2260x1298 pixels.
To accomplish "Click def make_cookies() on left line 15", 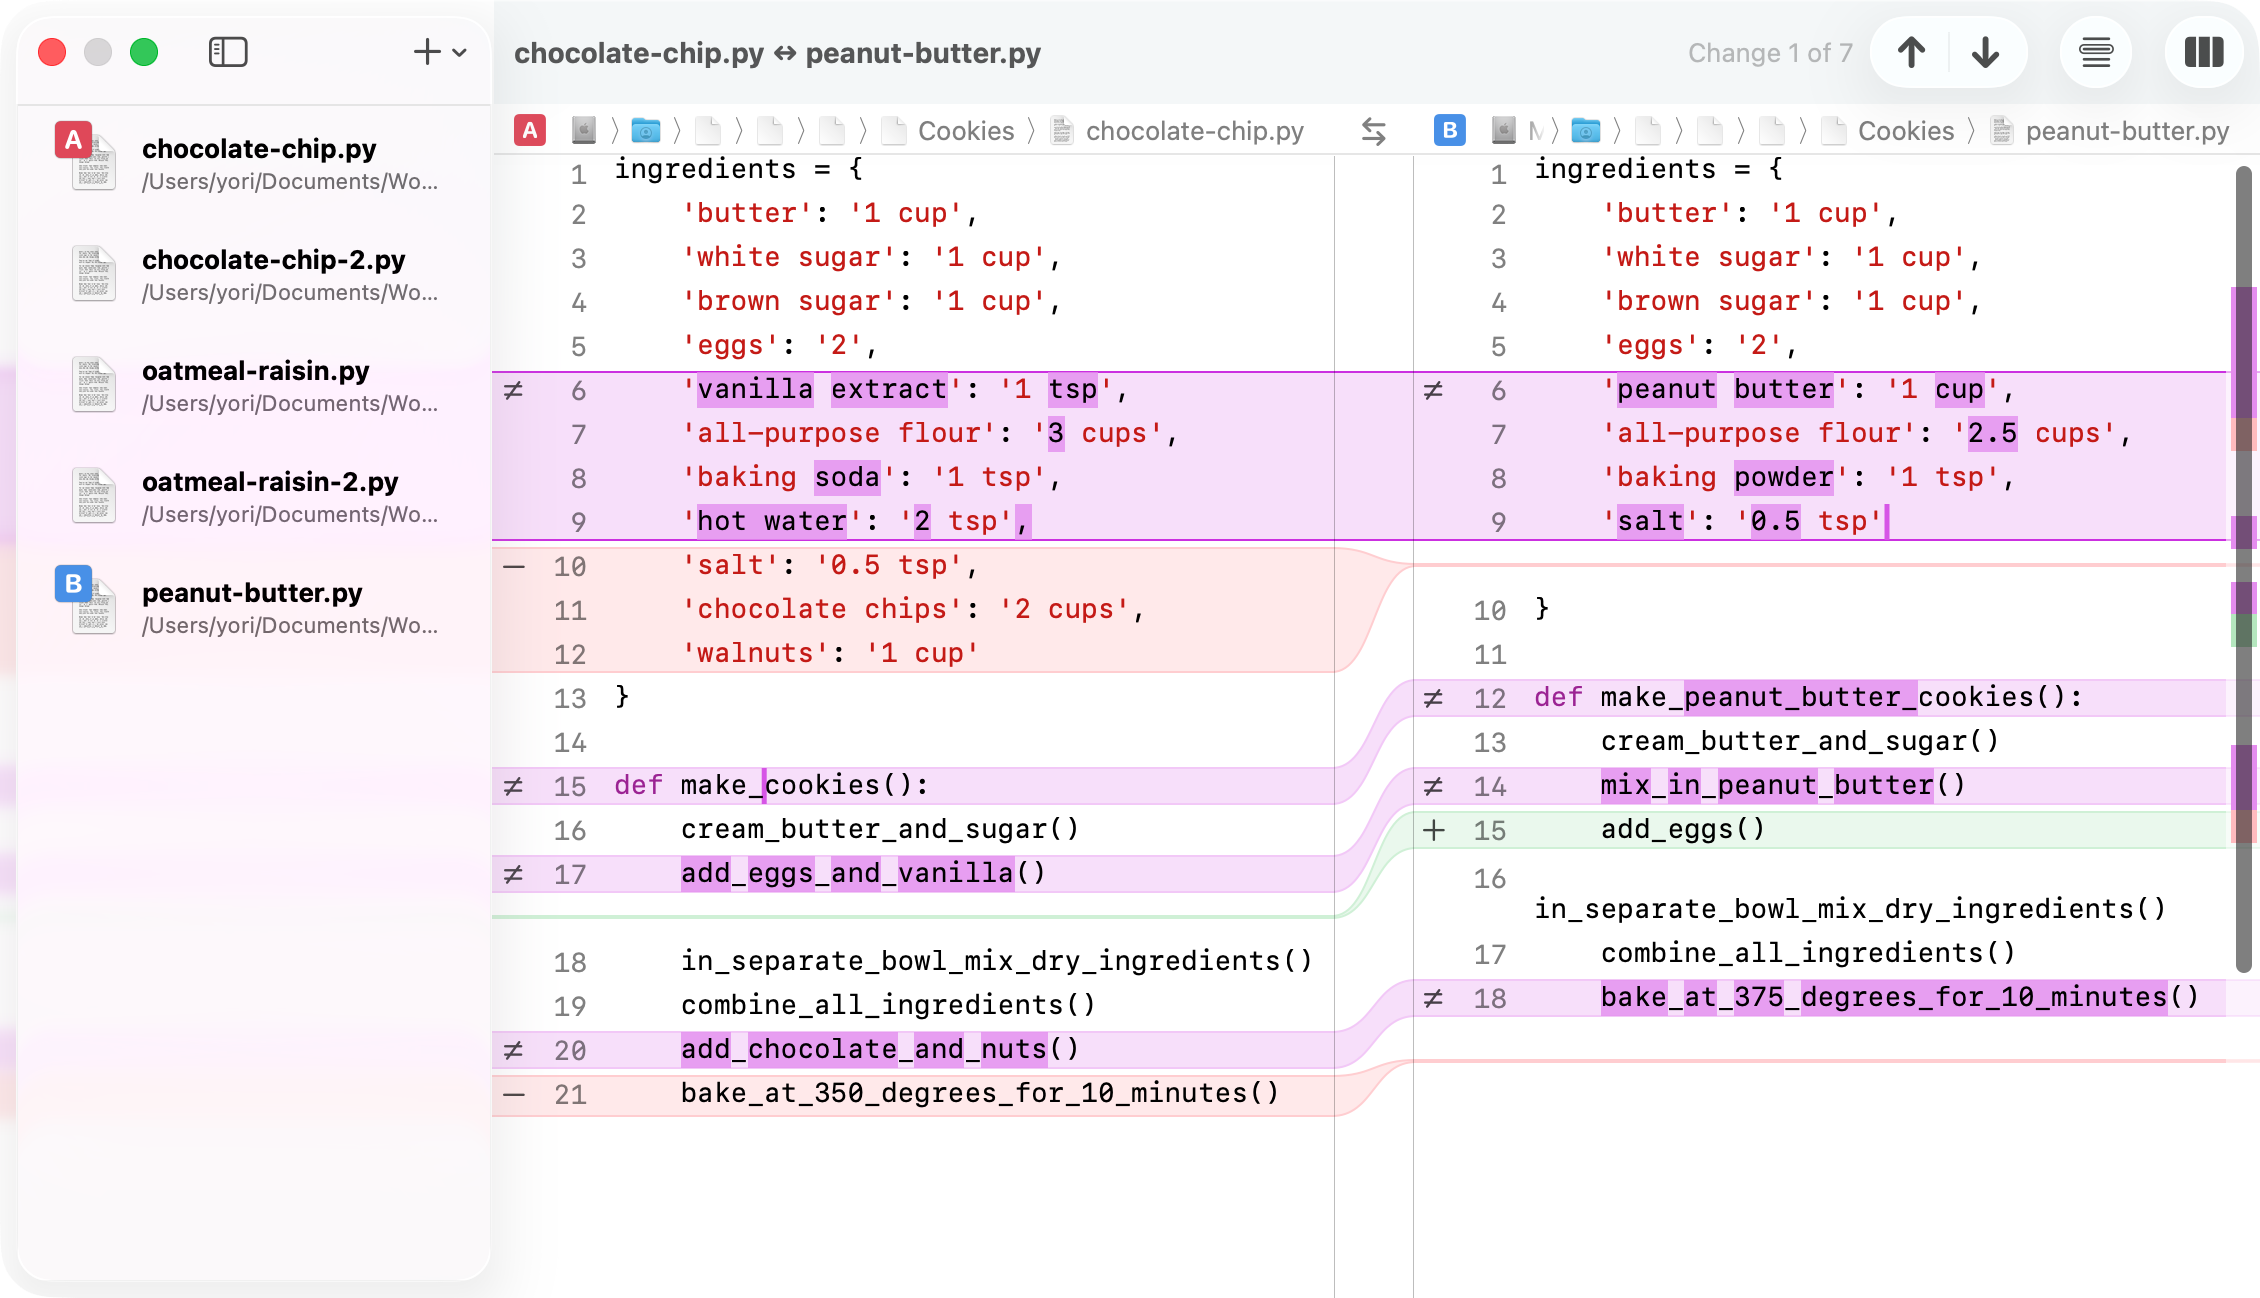I will (x=771, y=785).
